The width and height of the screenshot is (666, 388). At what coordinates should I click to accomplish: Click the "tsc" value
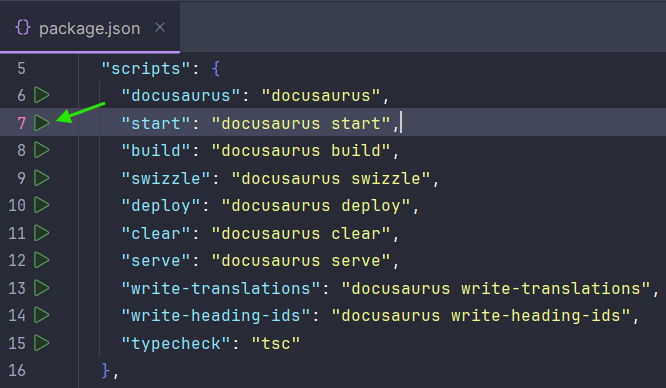coord(276,343)
